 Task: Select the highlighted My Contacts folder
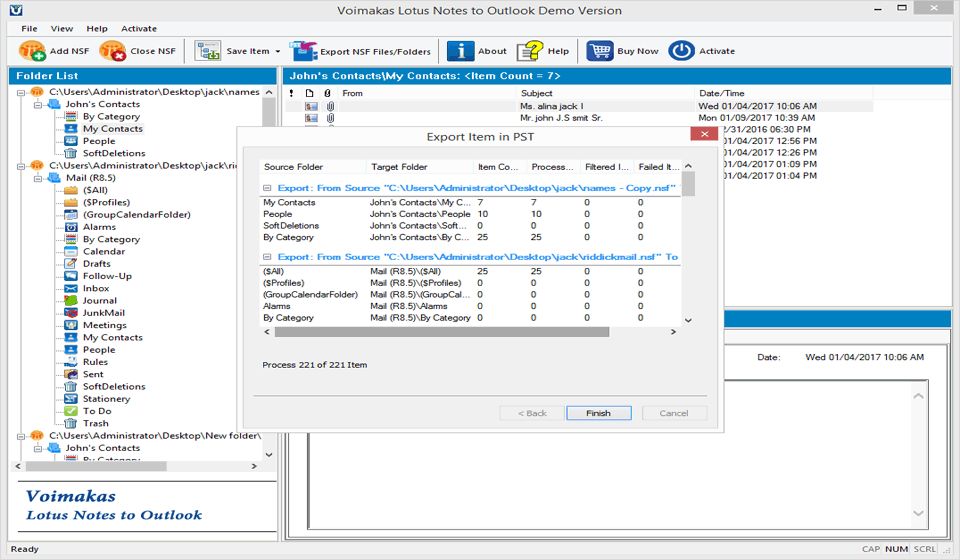(x=113, y=129)
